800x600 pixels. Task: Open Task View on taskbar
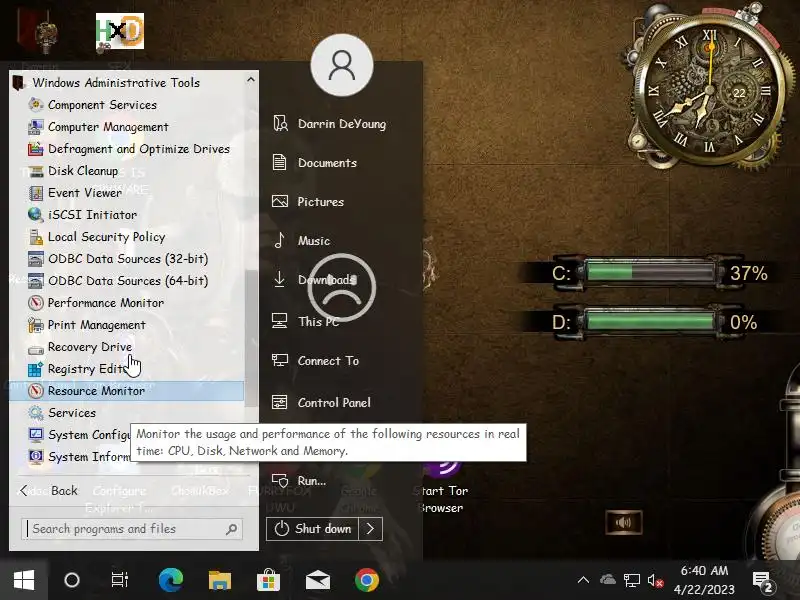click(x=120, y=580)
